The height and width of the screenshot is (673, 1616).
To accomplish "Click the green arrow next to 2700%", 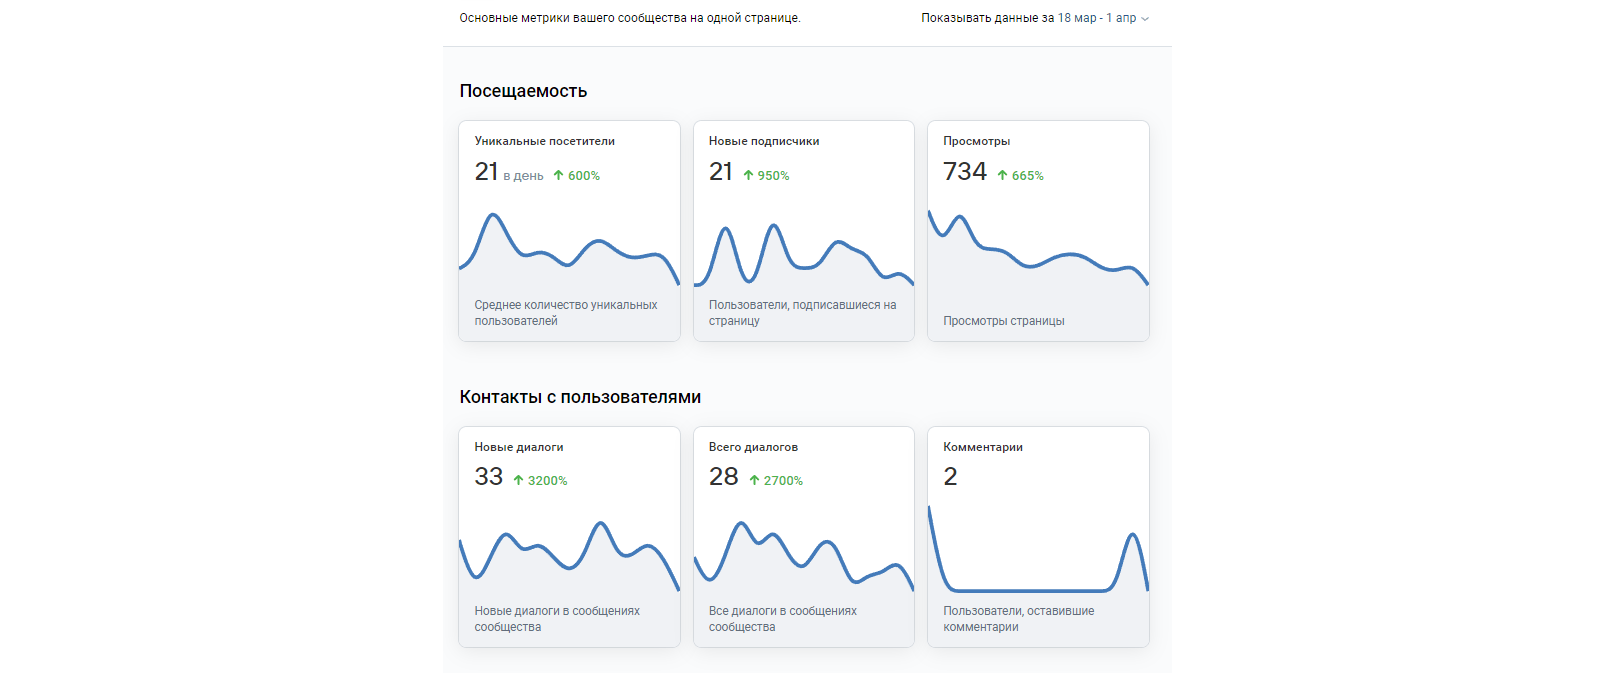I will pyautogui.click(x=754, y=480).
